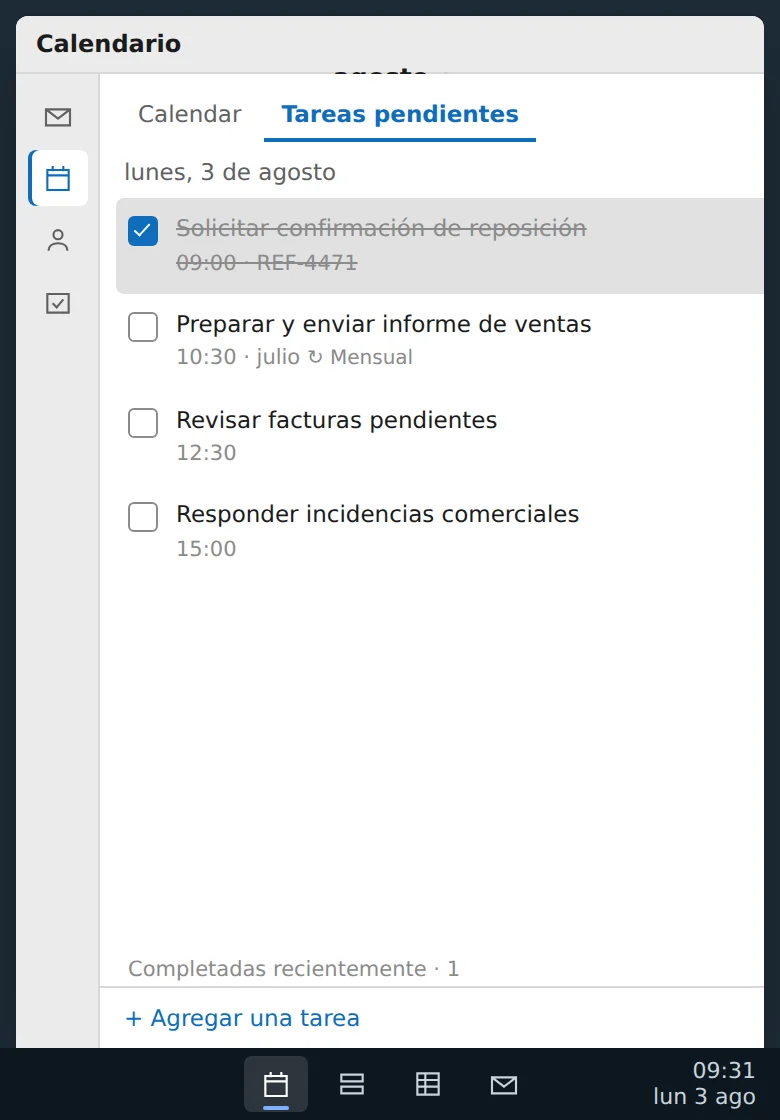The height and width of the screenshot is (1120, 780).
Task: Uncheck Solicitar confirmación de reposición task
Action: tap(143, 231)
